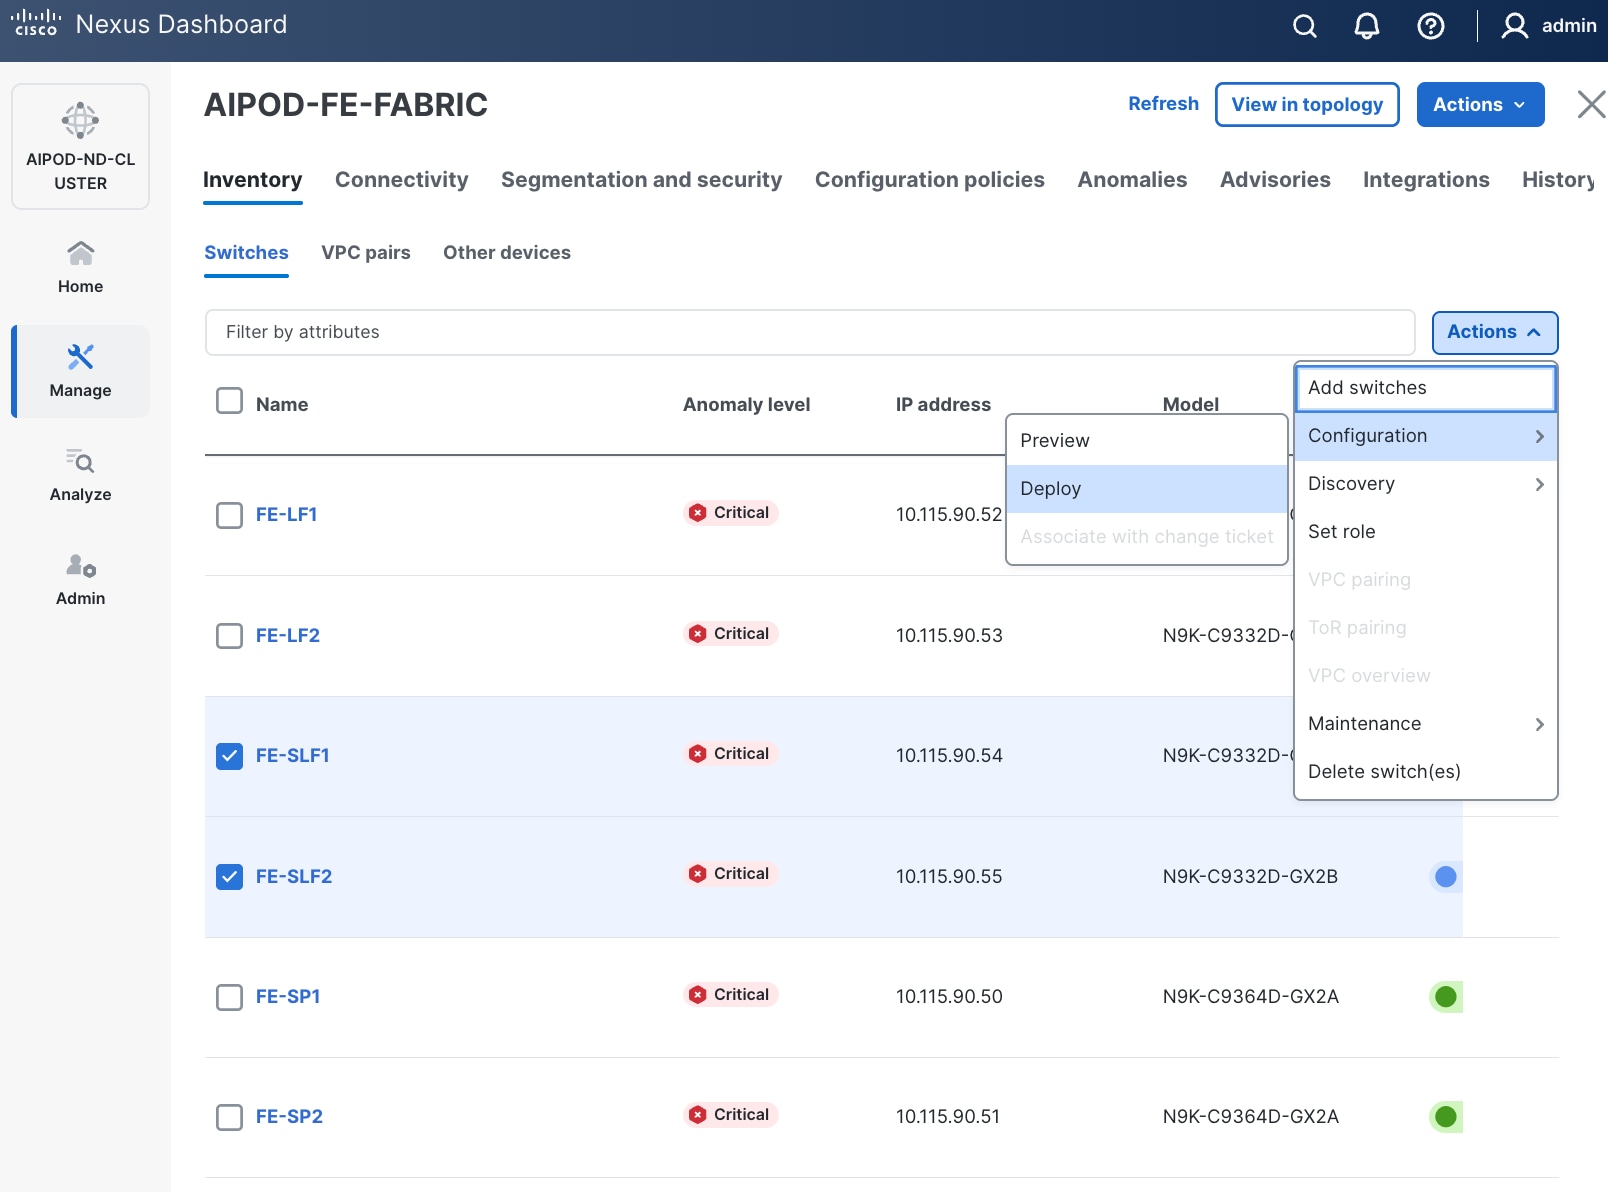The width and height of the screenshot is (1608, 1192).
Task: Go to Home in the sidebar
Action: tap(80, 267)
